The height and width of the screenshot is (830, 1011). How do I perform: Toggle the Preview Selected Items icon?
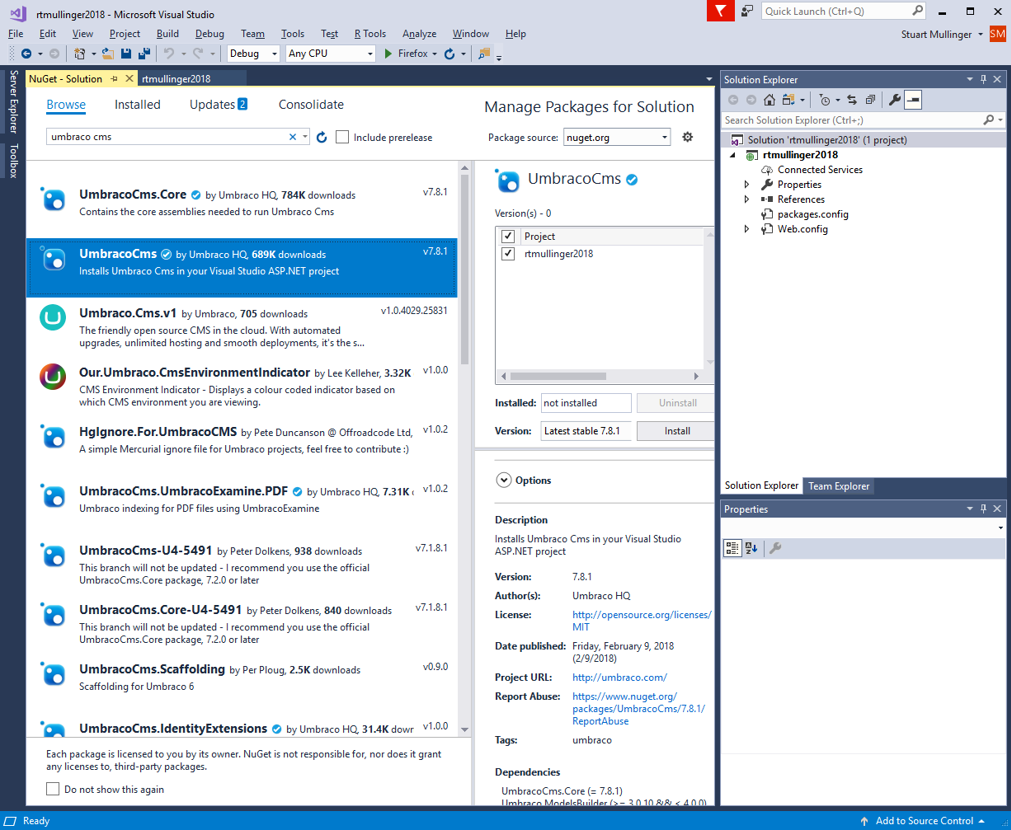pos(913,100)
